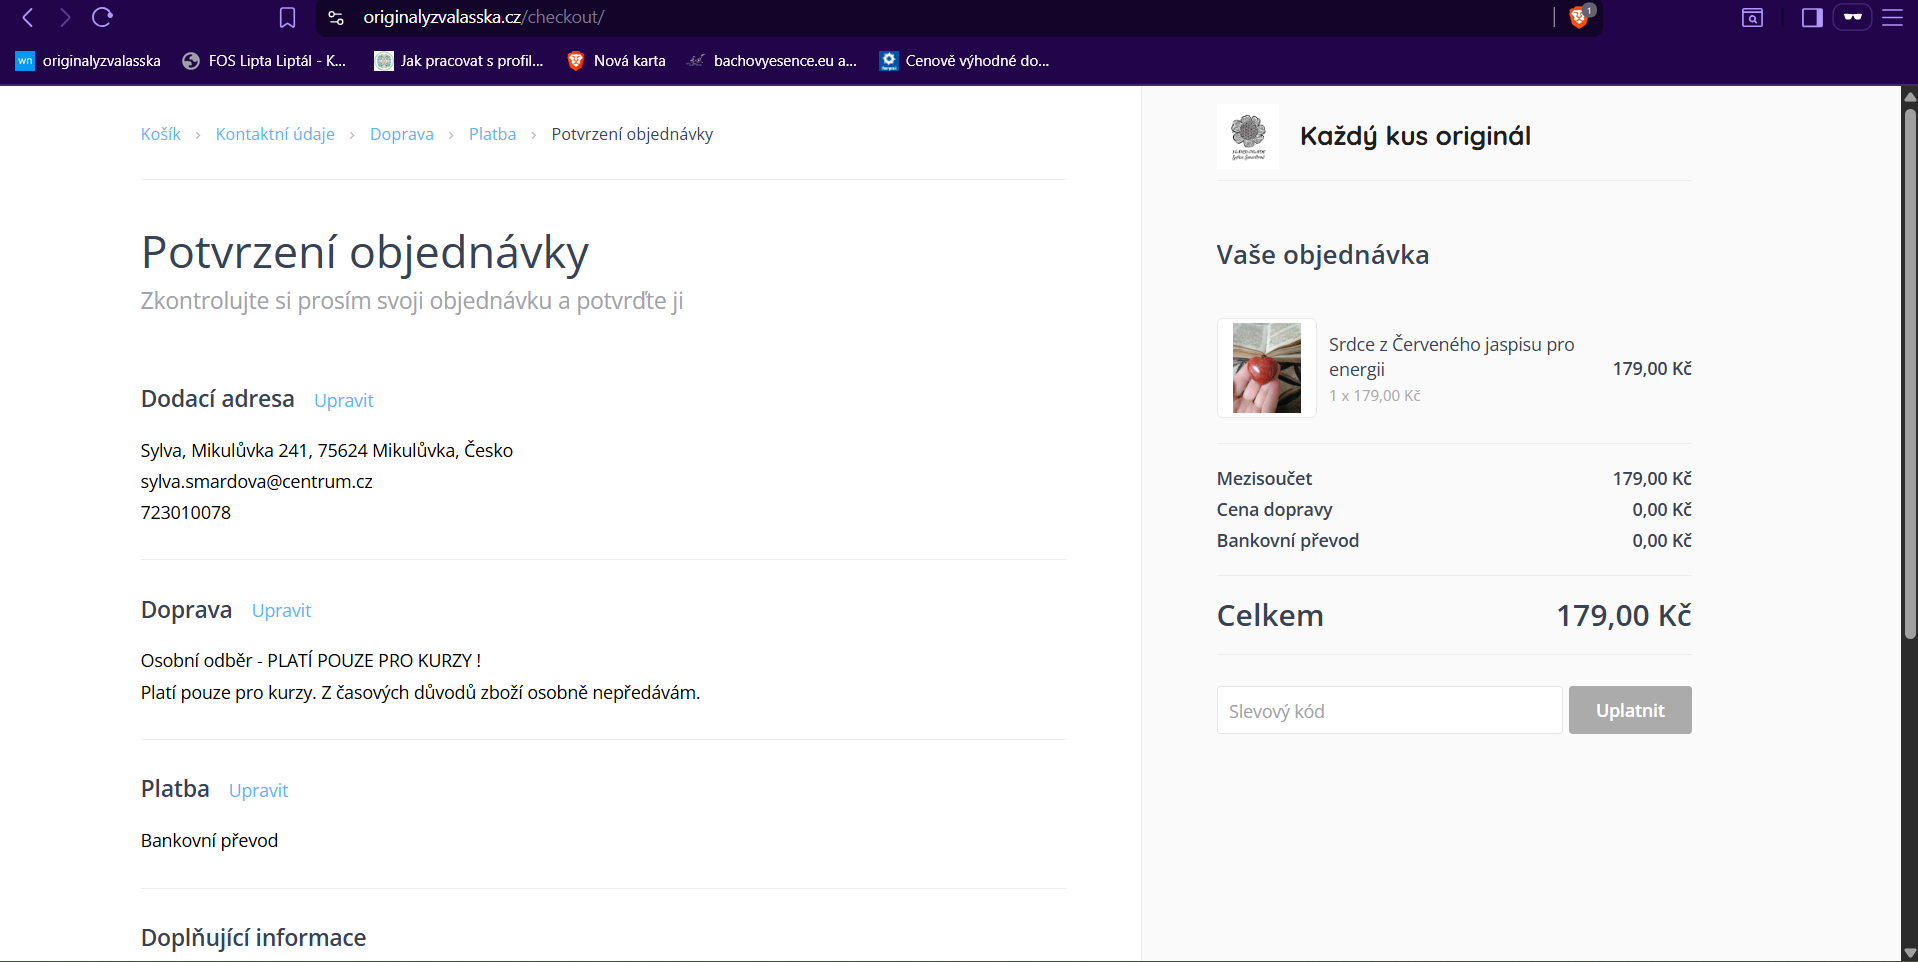
Task: Toggle the browser sidebar panel
Action: point(1811,17)
